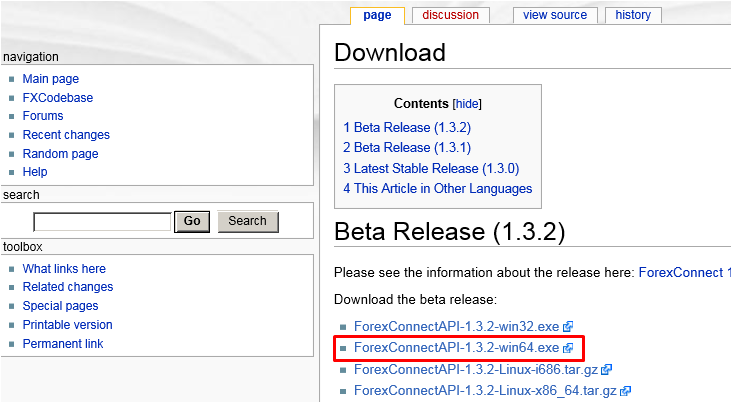Jump to Beta Release (1.3.2) contents entry
Viewport: 732px width, 403px height.
tap(407, 127)
